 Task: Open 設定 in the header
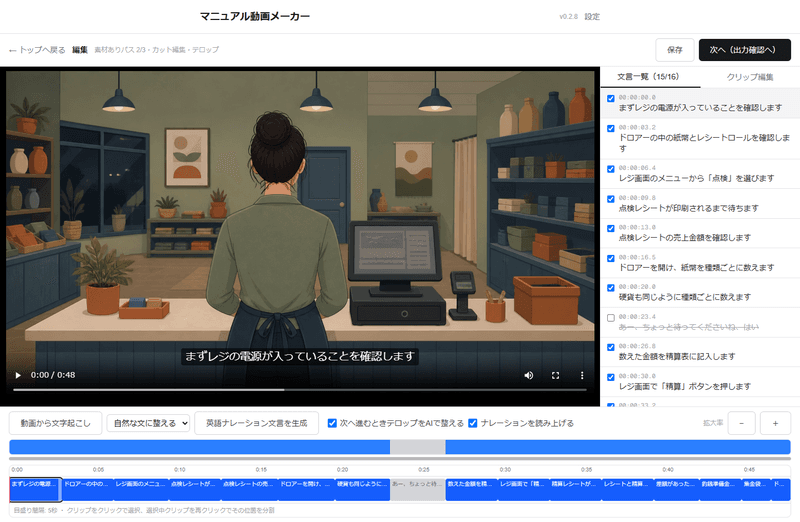(x=592, y=16)
